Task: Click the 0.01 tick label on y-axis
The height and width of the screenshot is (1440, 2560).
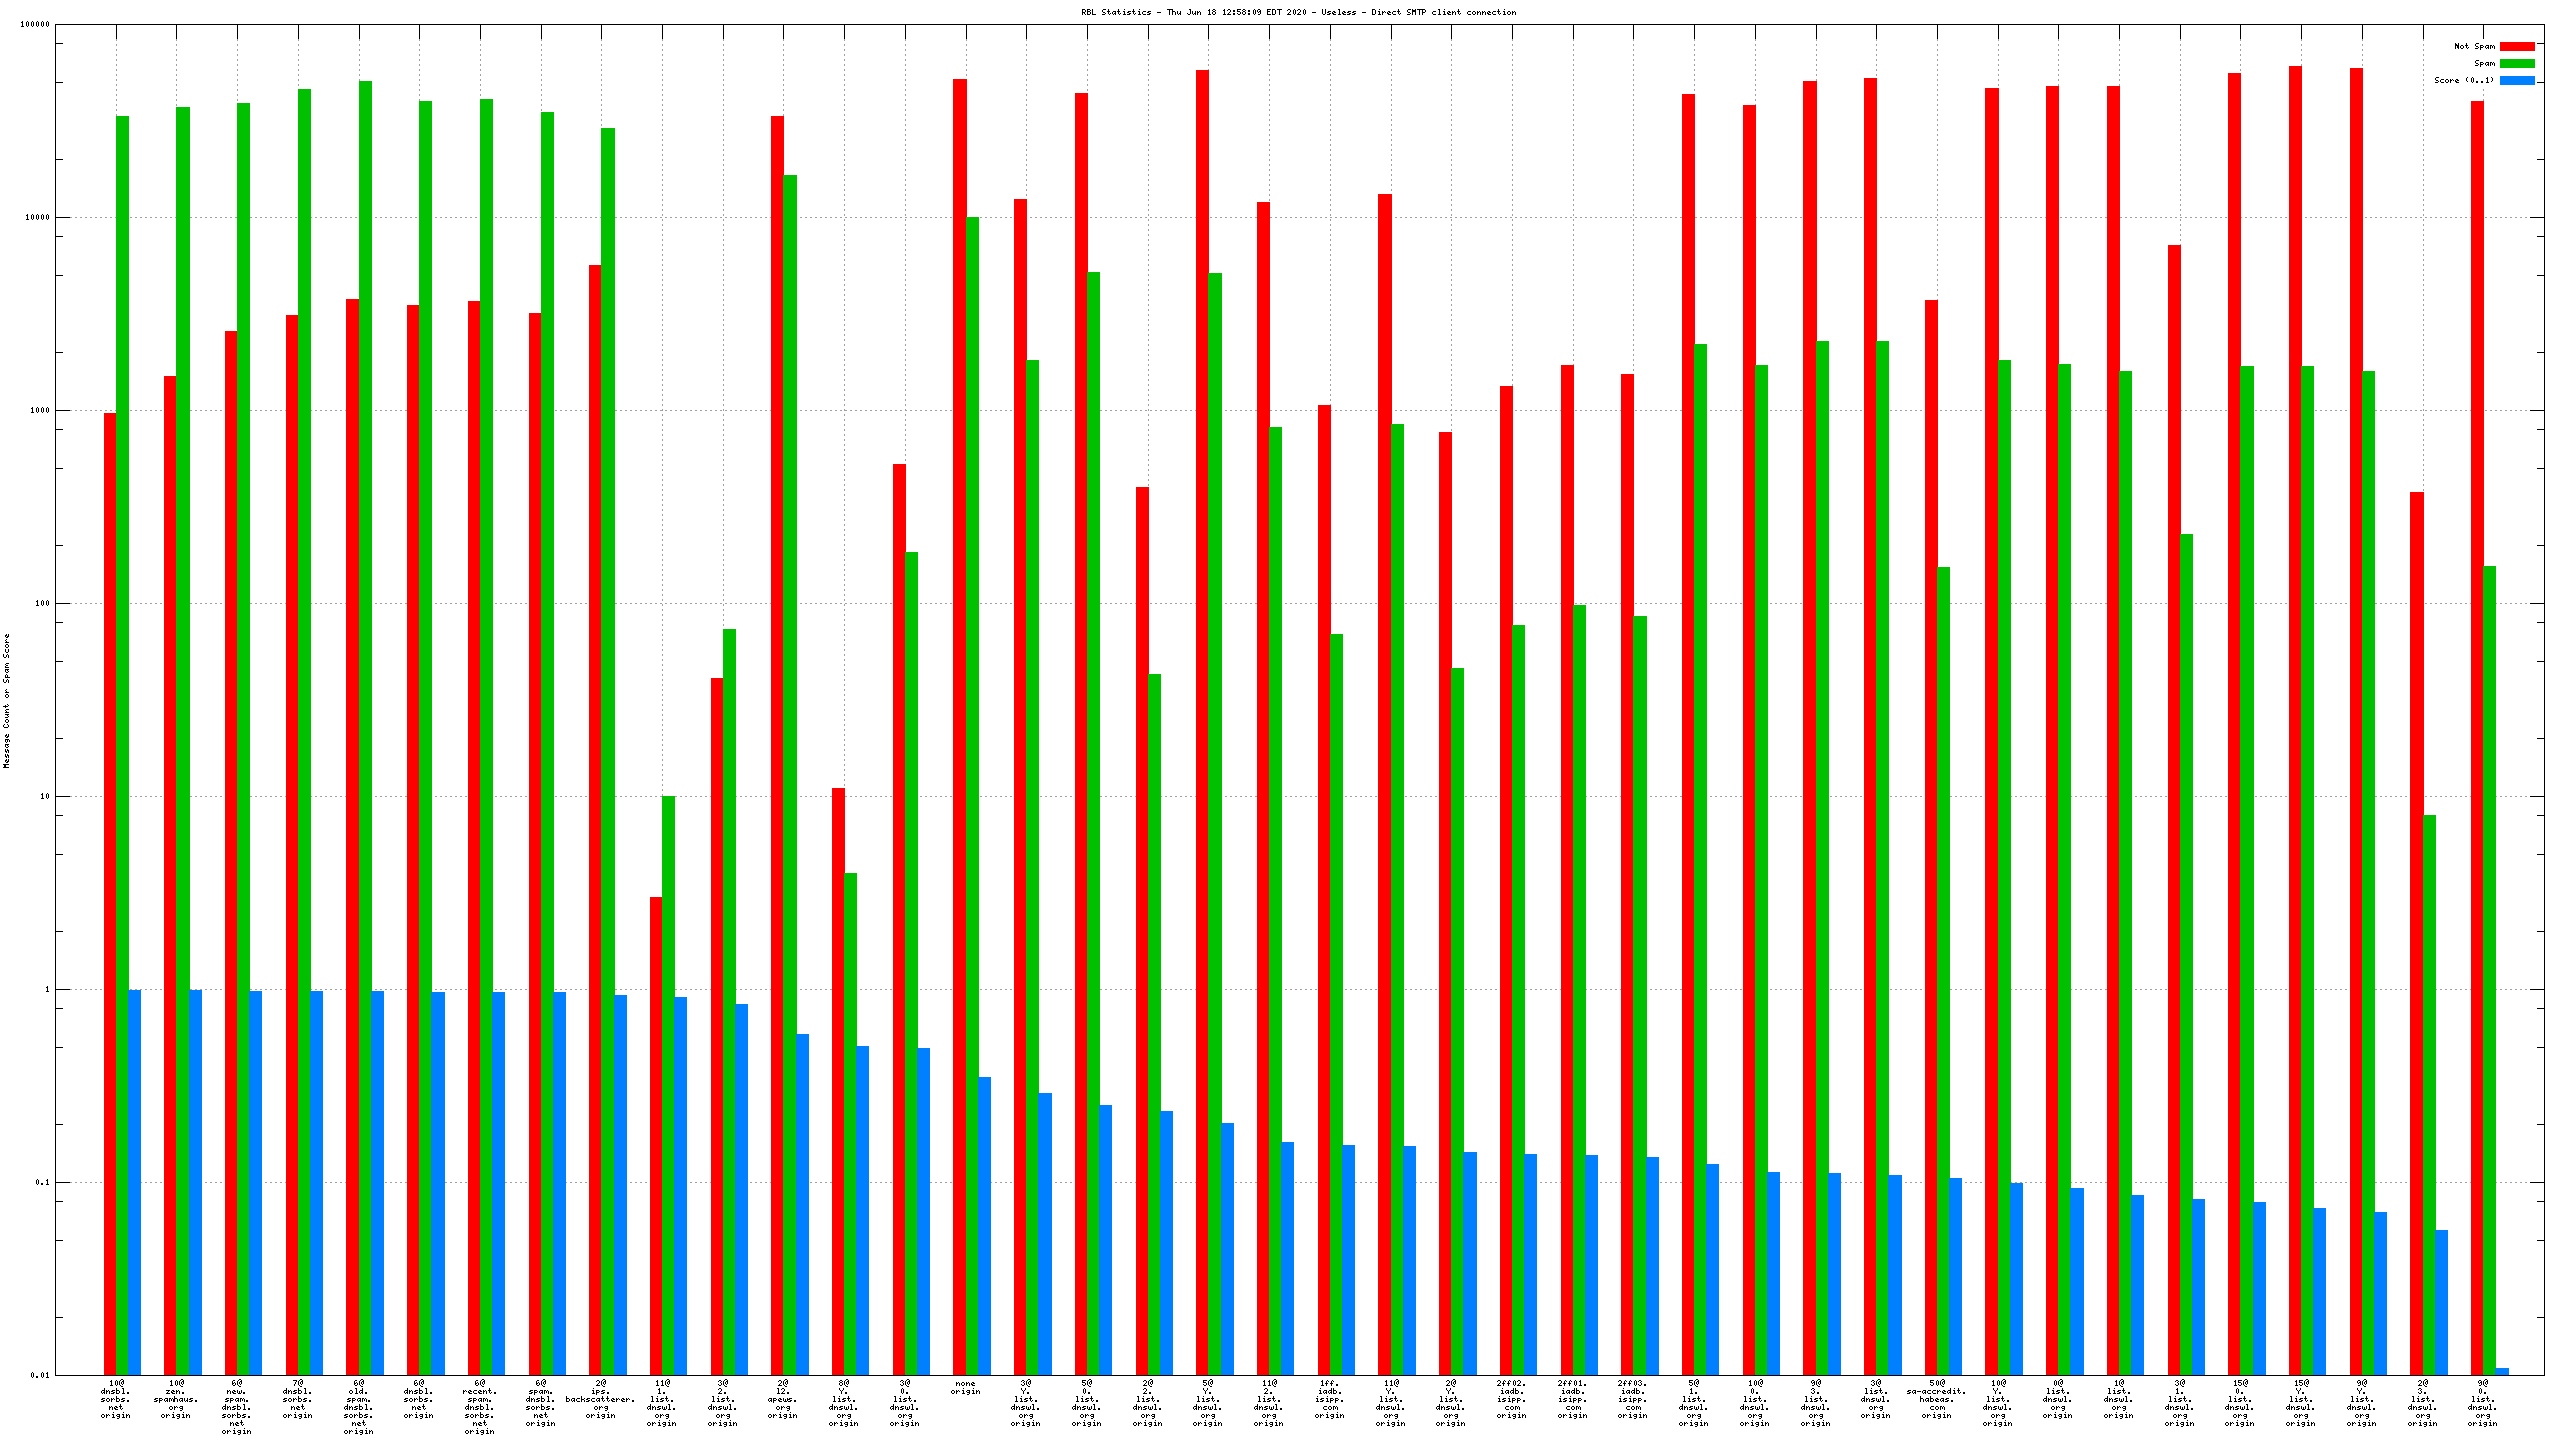Action: [40, 1375]
